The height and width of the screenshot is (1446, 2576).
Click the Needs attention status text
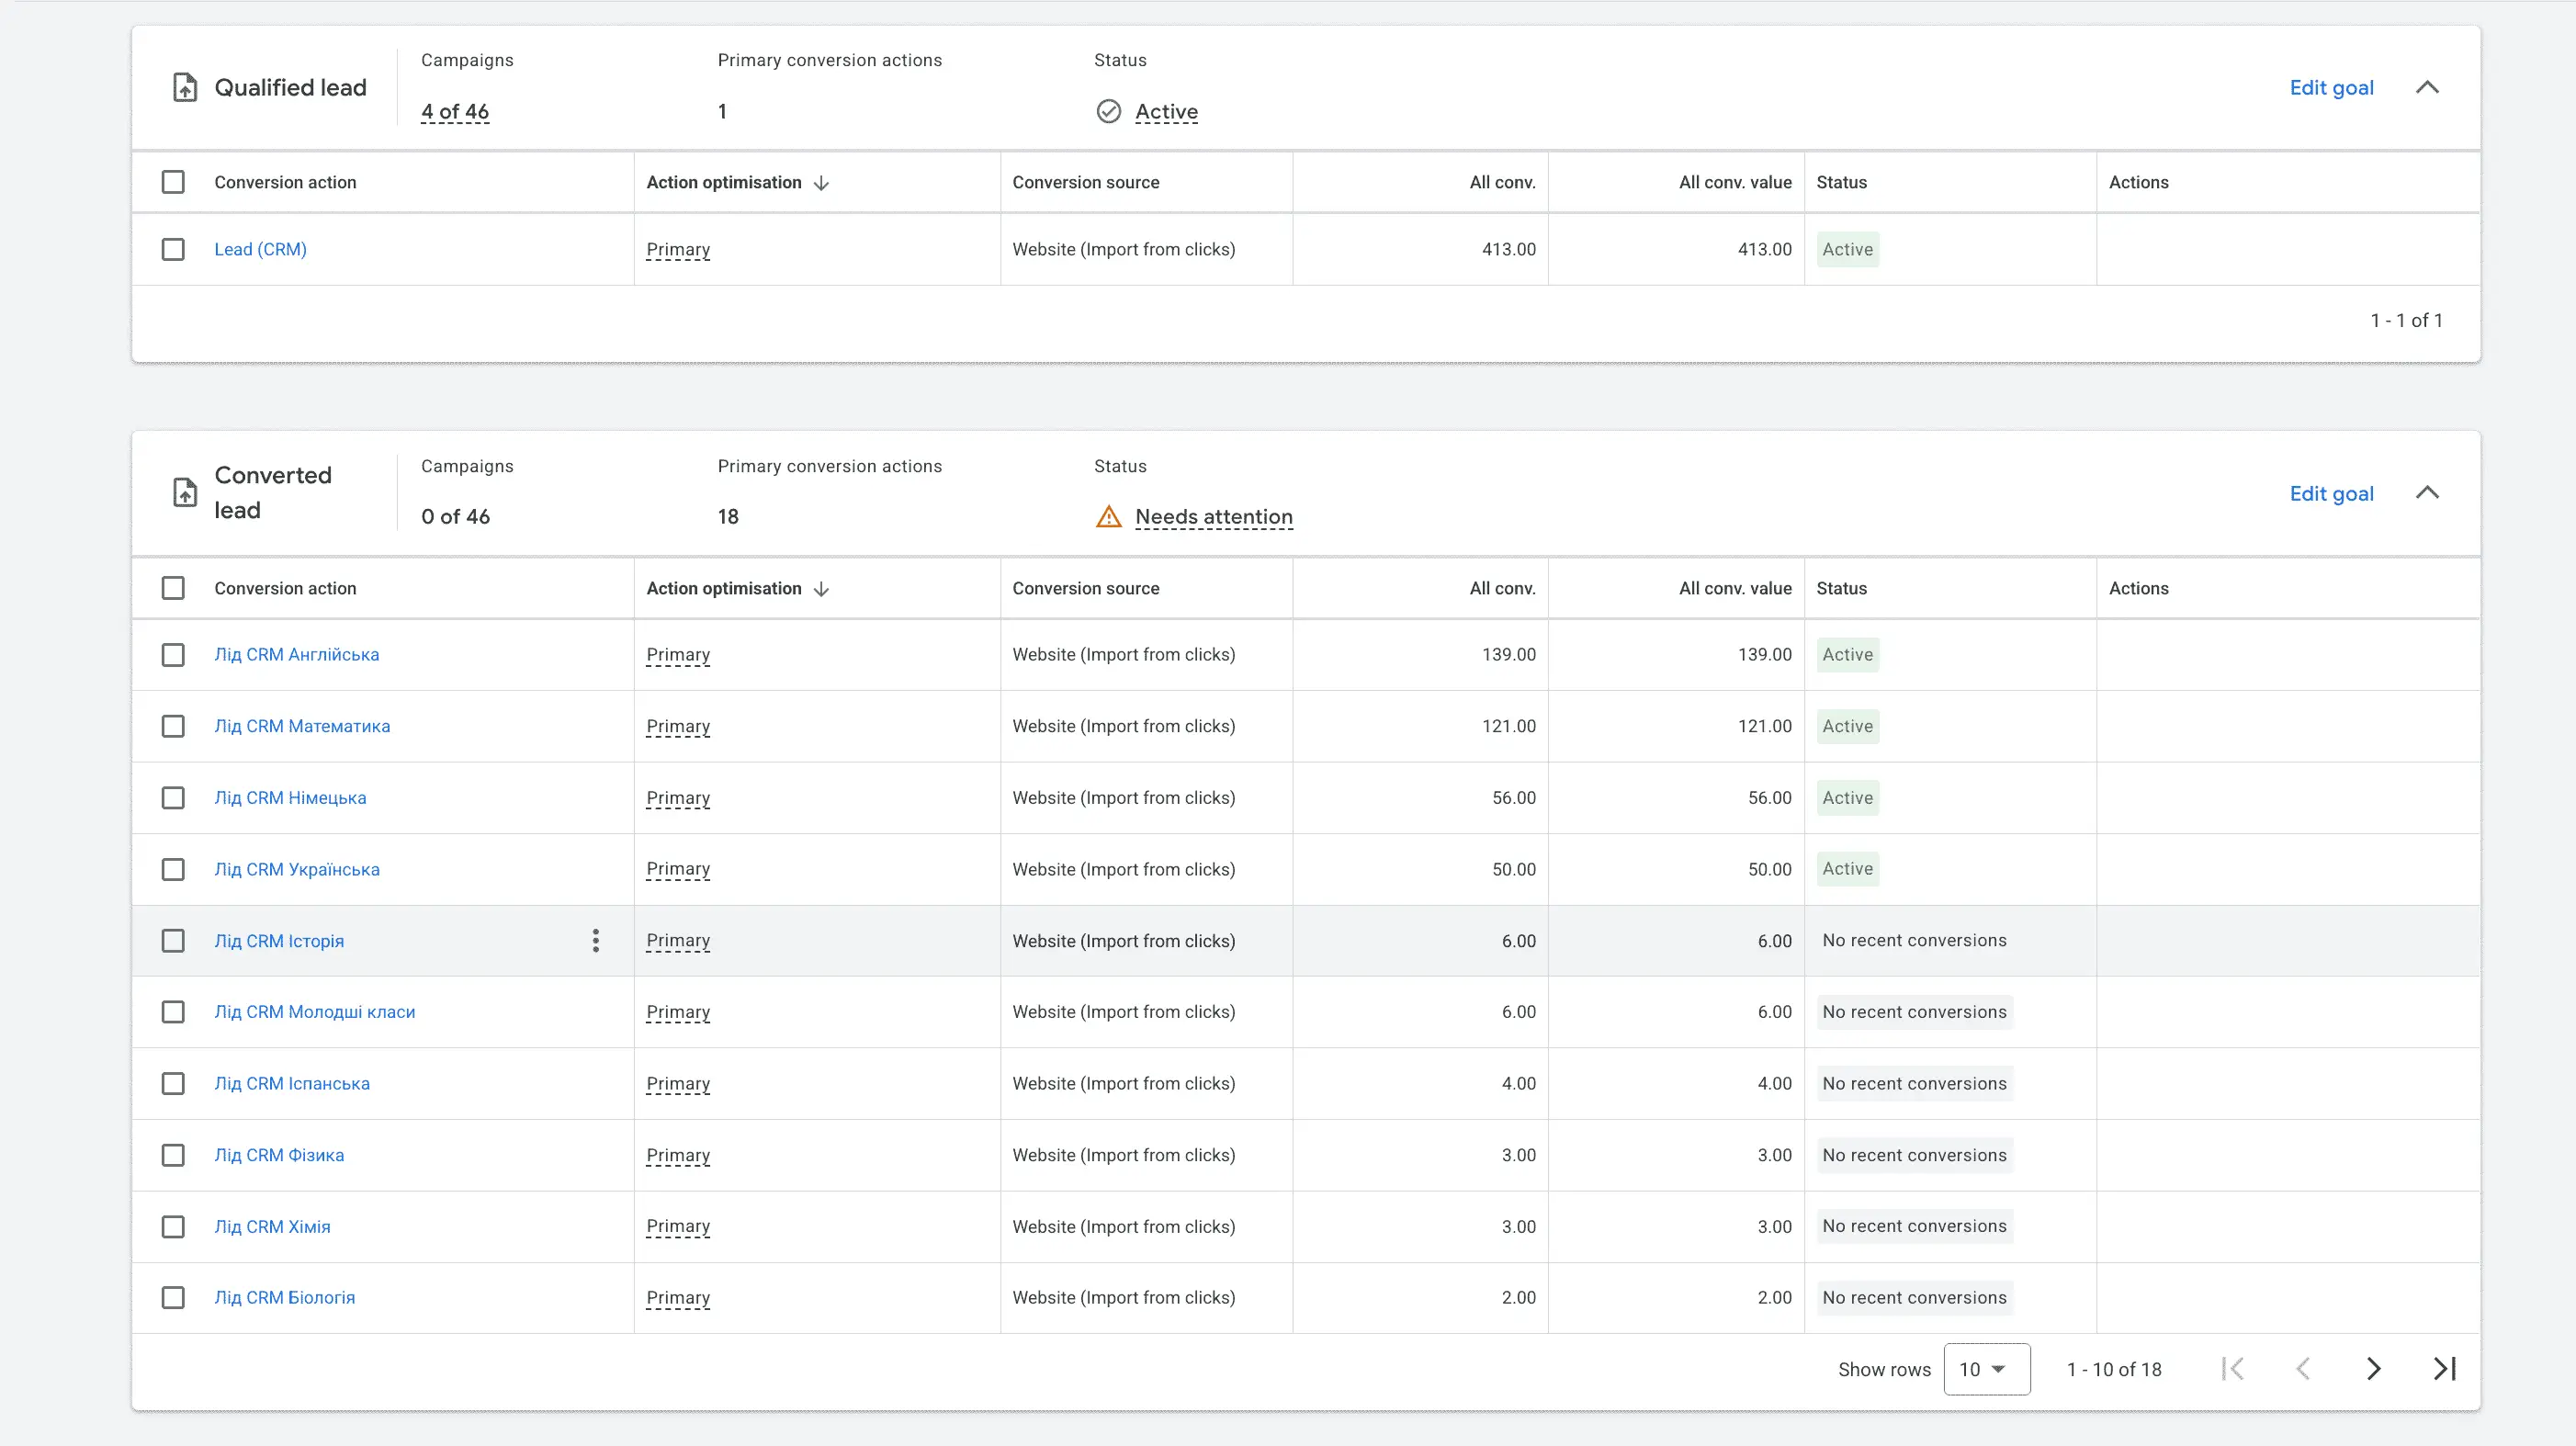1214,517
